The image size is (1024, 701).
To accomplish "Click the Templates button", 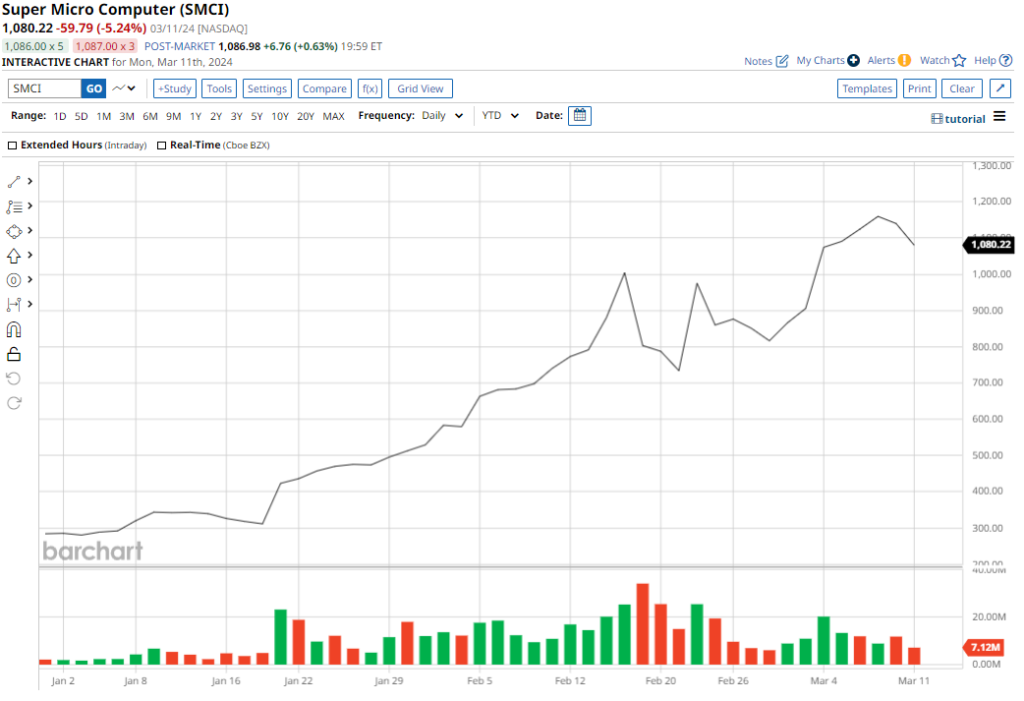I will [867, 89].
